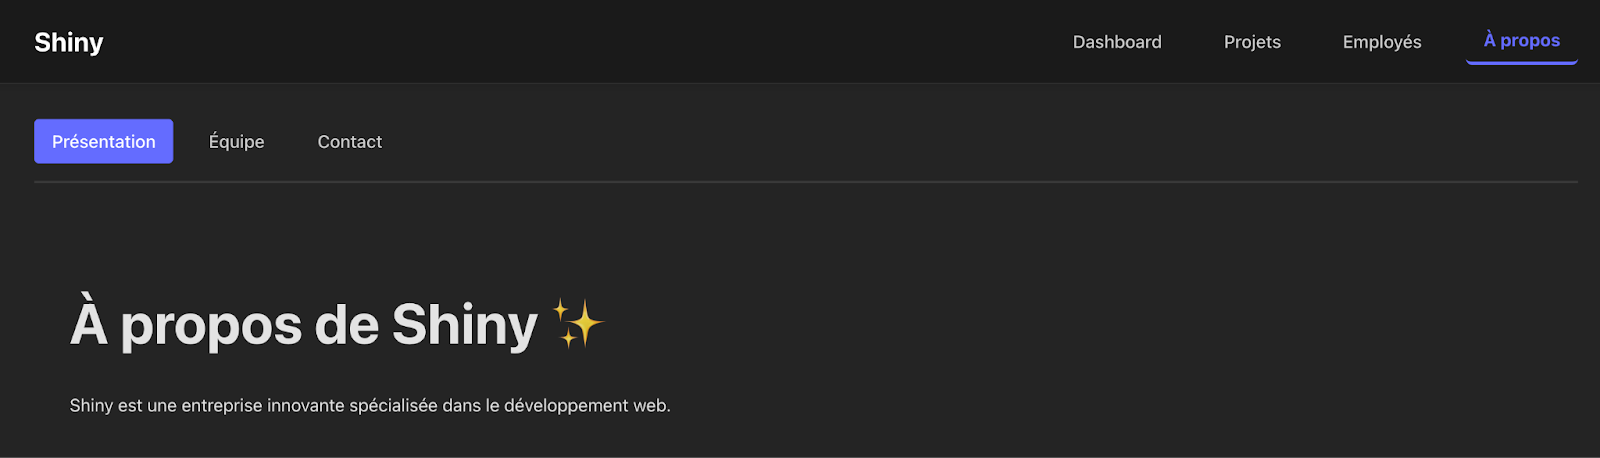Open the Dashboard navigation link
This screenshot has height=458, width=1600.
(1117, 42)
